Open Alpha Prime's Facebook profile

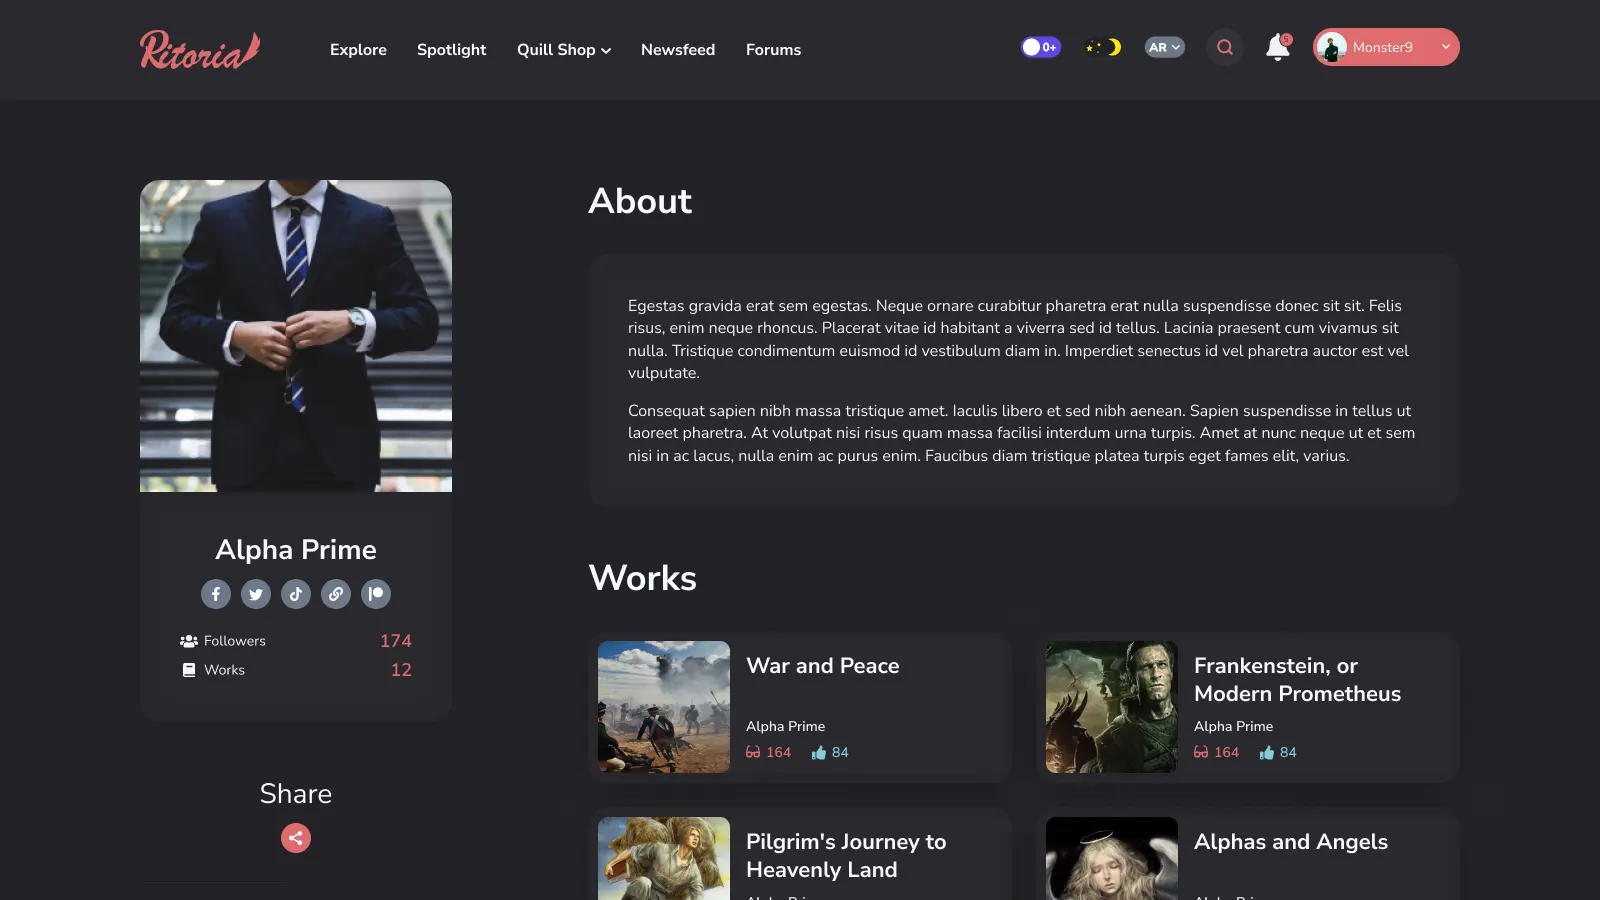tap(216, 594)
